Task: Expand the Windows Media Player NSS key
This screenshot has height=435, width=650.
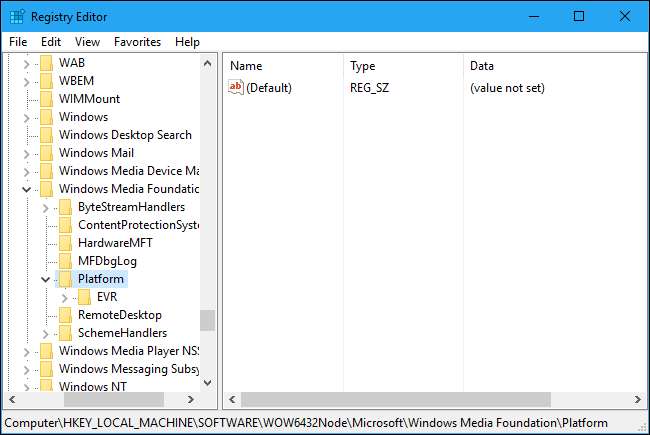Action: coord(27,352)
